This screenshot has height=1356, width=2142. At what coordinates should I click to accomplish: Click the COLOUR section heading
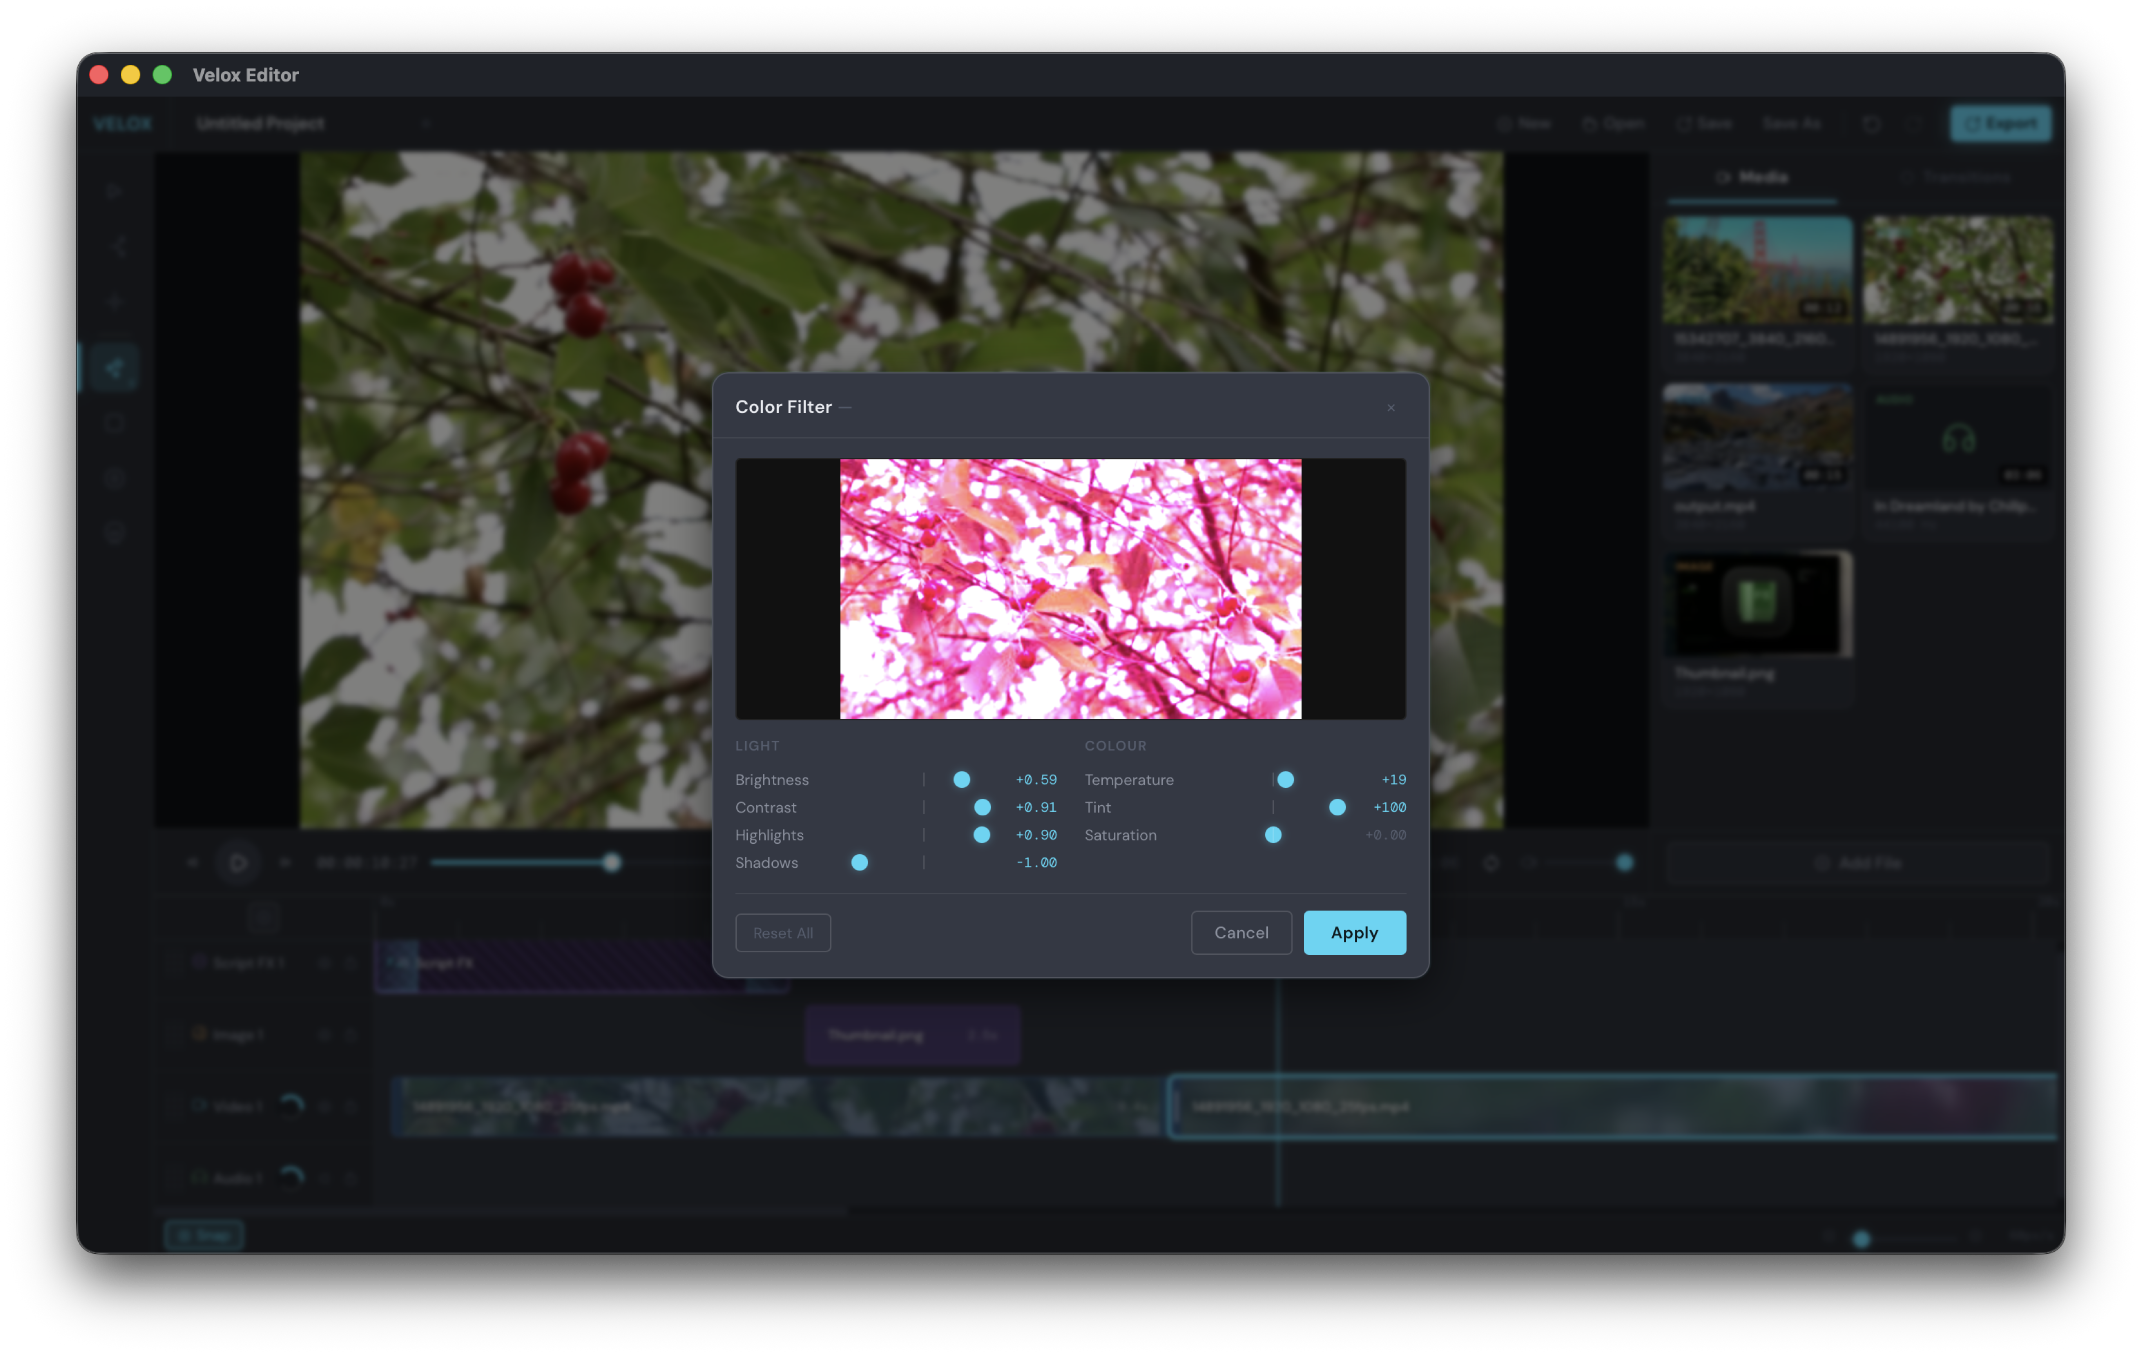click(1116, 746)
